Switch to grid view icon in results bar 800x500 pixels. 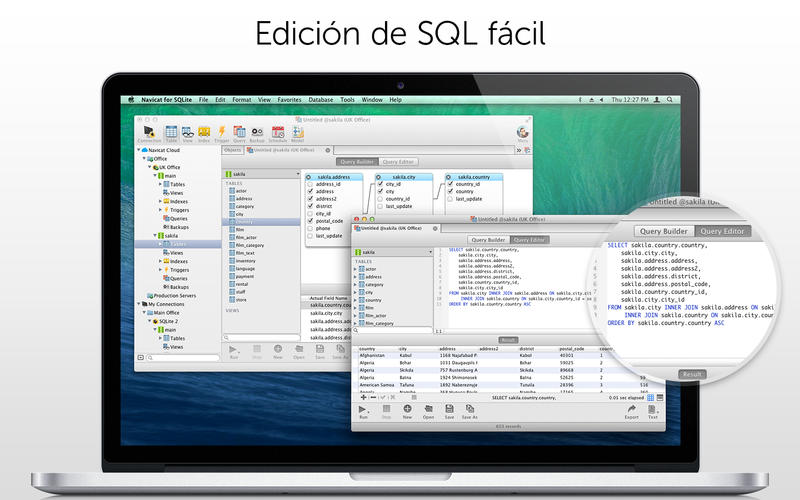(x=651, y=397)
